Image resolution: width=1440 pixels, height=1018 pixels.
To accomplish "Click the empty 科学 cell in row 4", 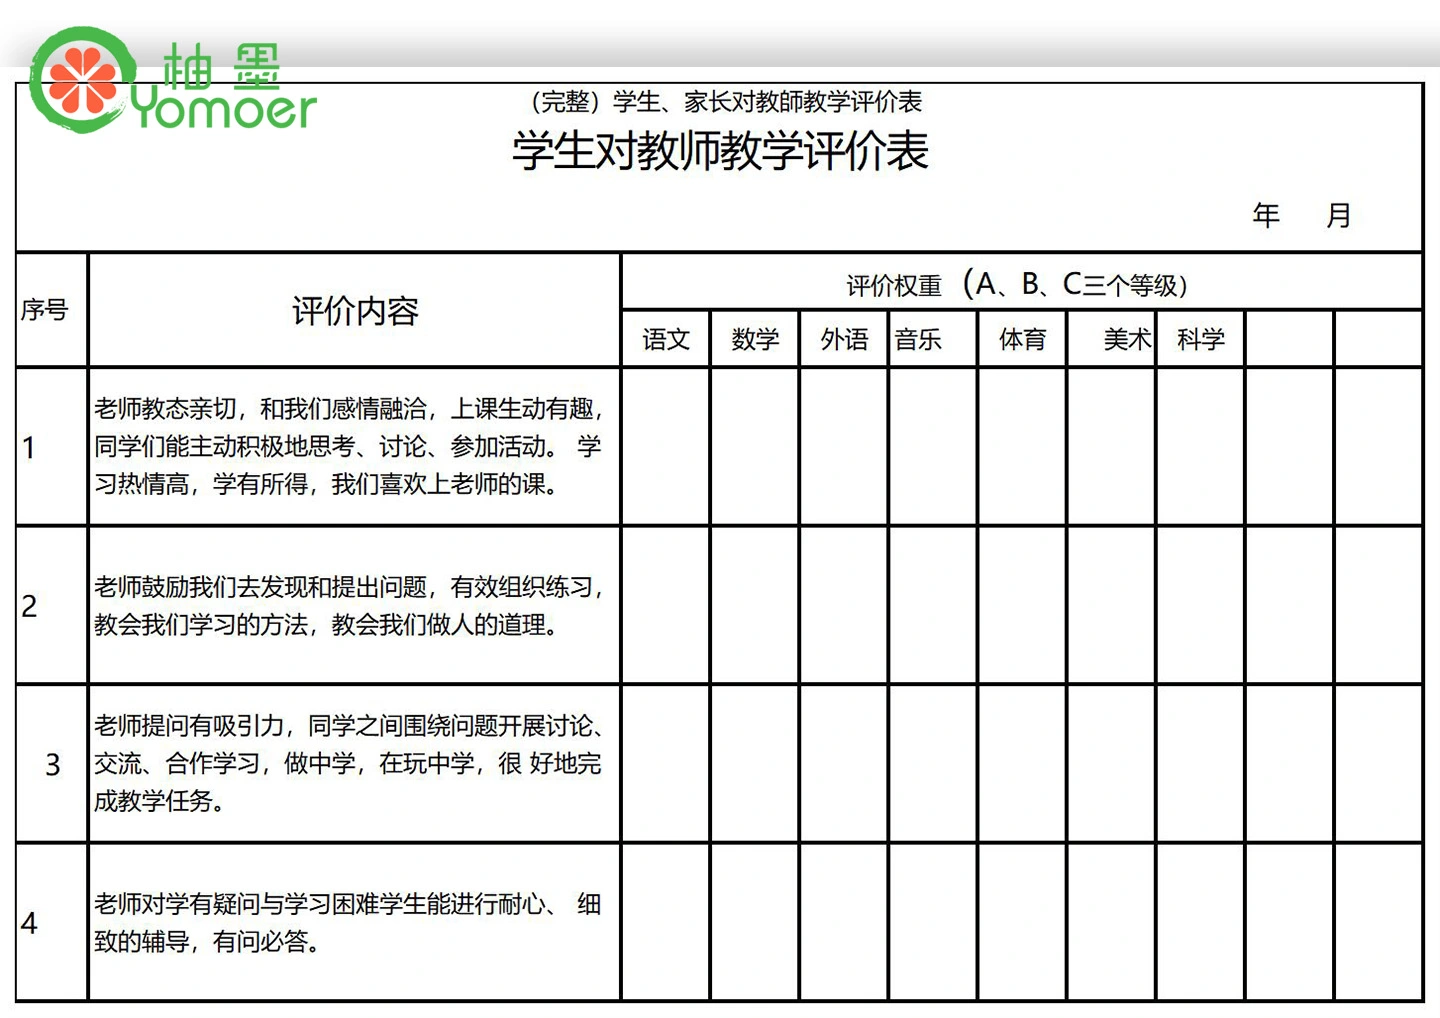I will [1200, 922].
